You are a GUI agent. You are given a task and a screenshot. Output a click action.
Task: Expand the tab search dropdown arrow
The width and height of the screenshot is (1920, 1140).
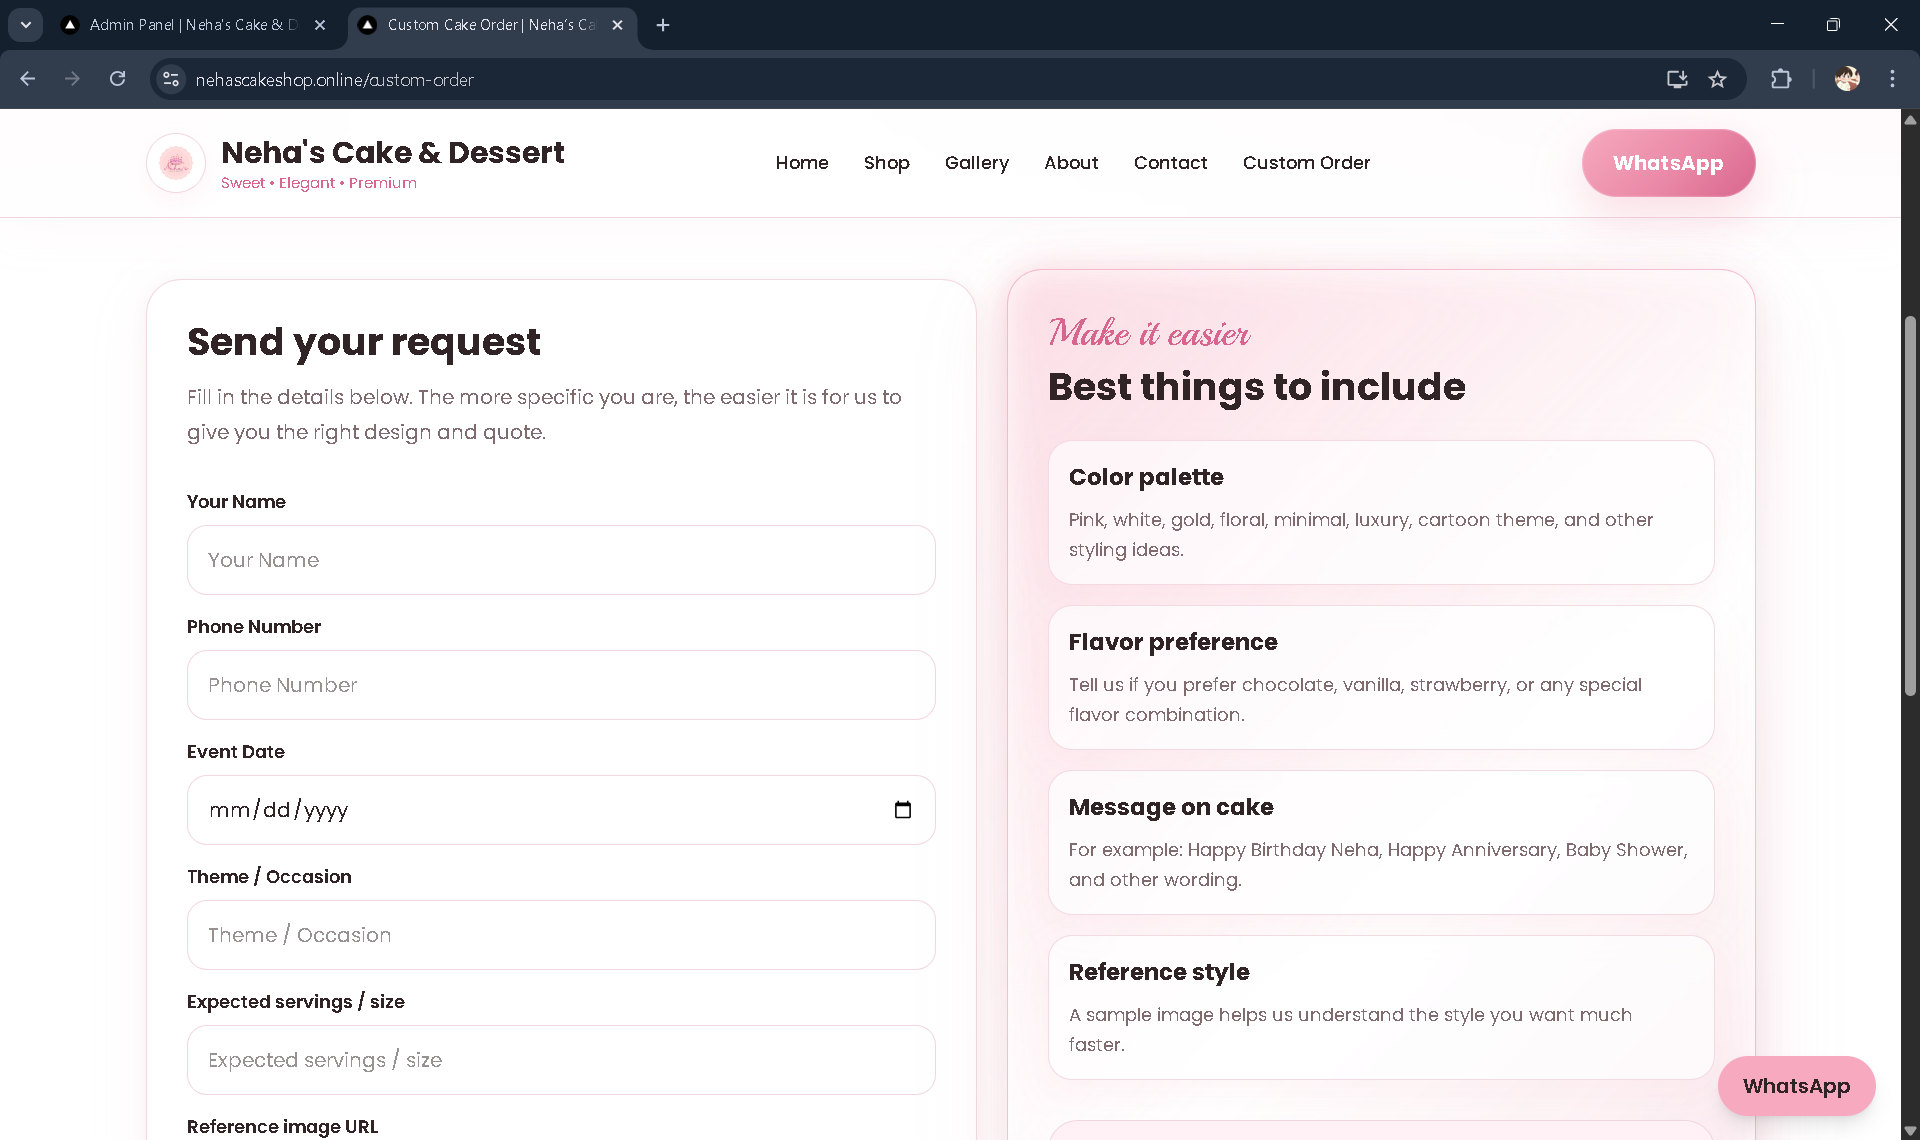25,25
